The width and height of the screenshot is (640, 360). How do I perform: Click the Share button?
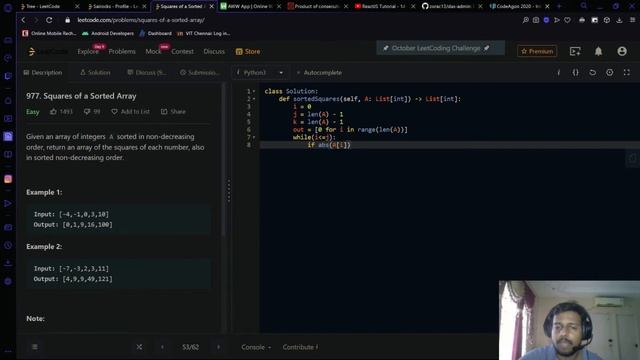click(173, 111)
